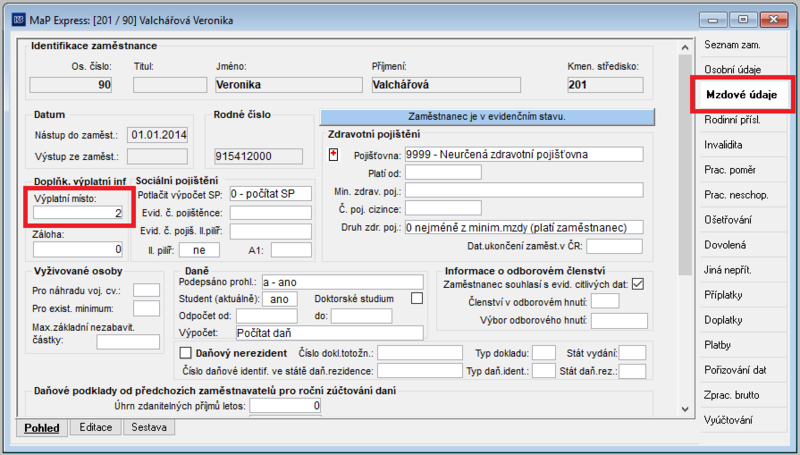
Task: Click Pro exist. minimum field
Action: coord(146,308)
